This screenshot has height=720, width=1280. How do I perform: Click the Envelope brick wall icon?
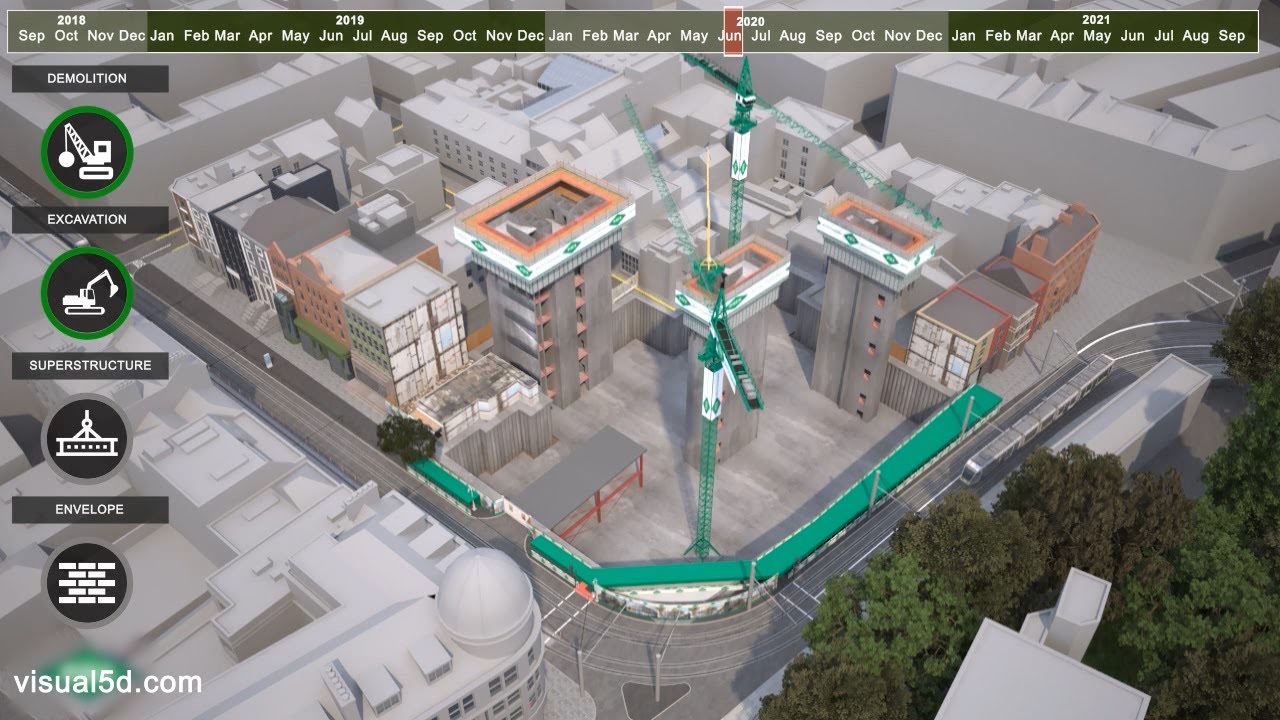coord(87,584)
